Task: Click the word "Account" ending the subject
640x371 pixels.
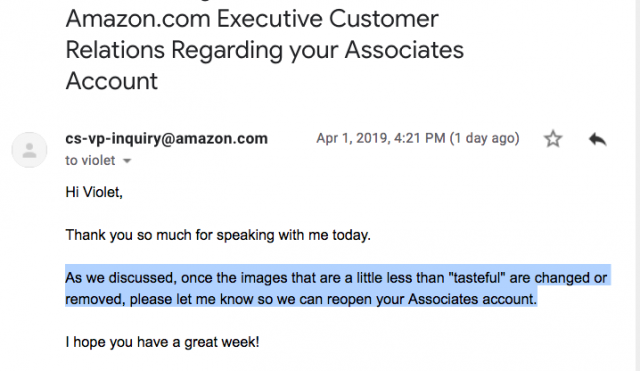Action: [111, 81]
